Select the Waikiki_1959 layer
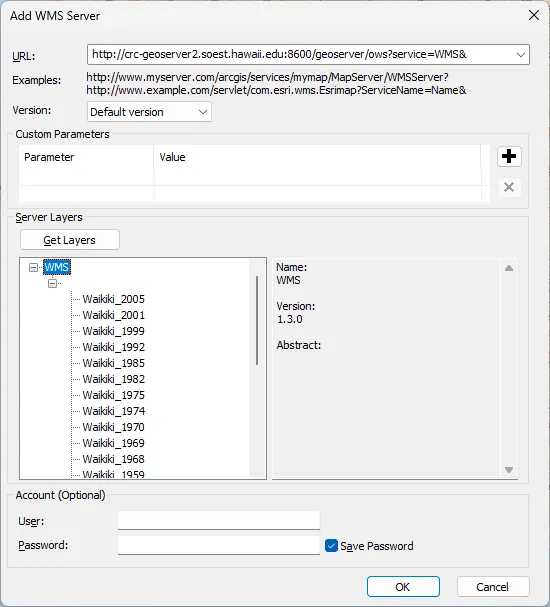 [113, 474]
